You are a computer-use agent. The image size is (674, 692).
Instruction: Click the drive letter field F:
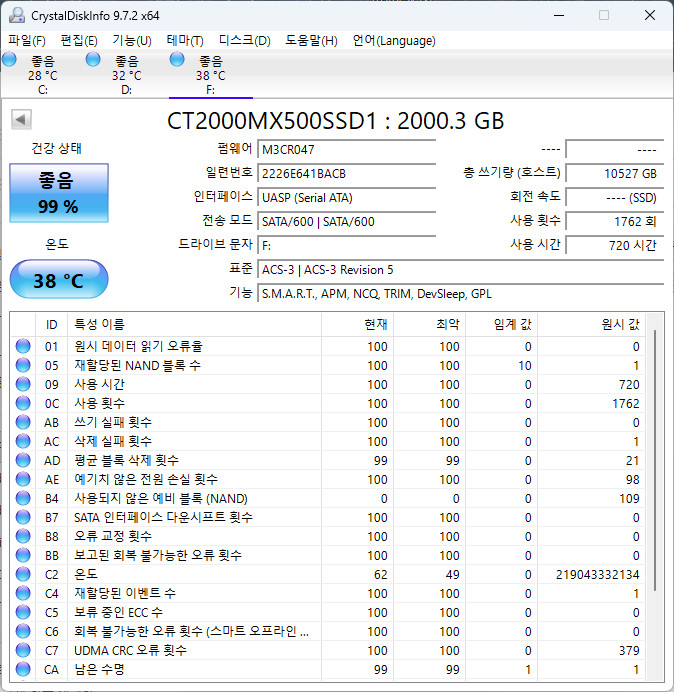(x=346, y=245)
